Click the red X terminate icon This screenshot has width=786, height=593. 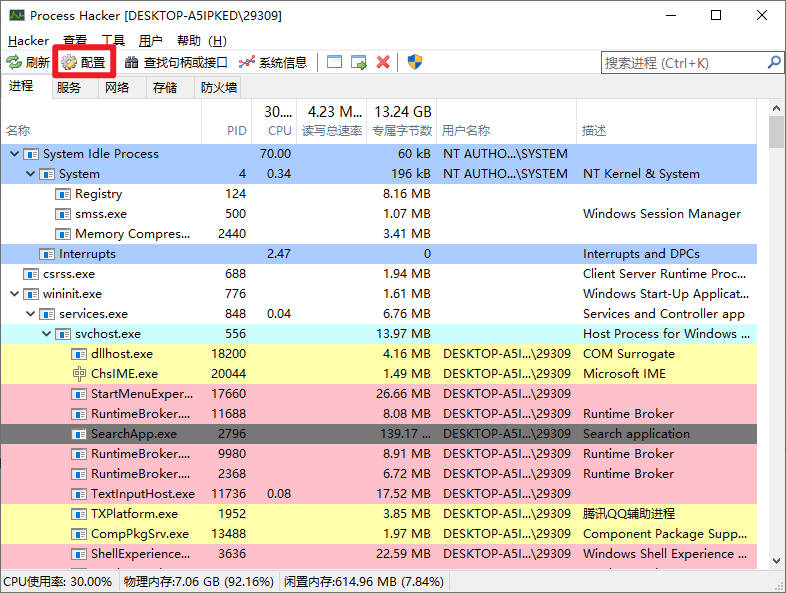[383, 62]
